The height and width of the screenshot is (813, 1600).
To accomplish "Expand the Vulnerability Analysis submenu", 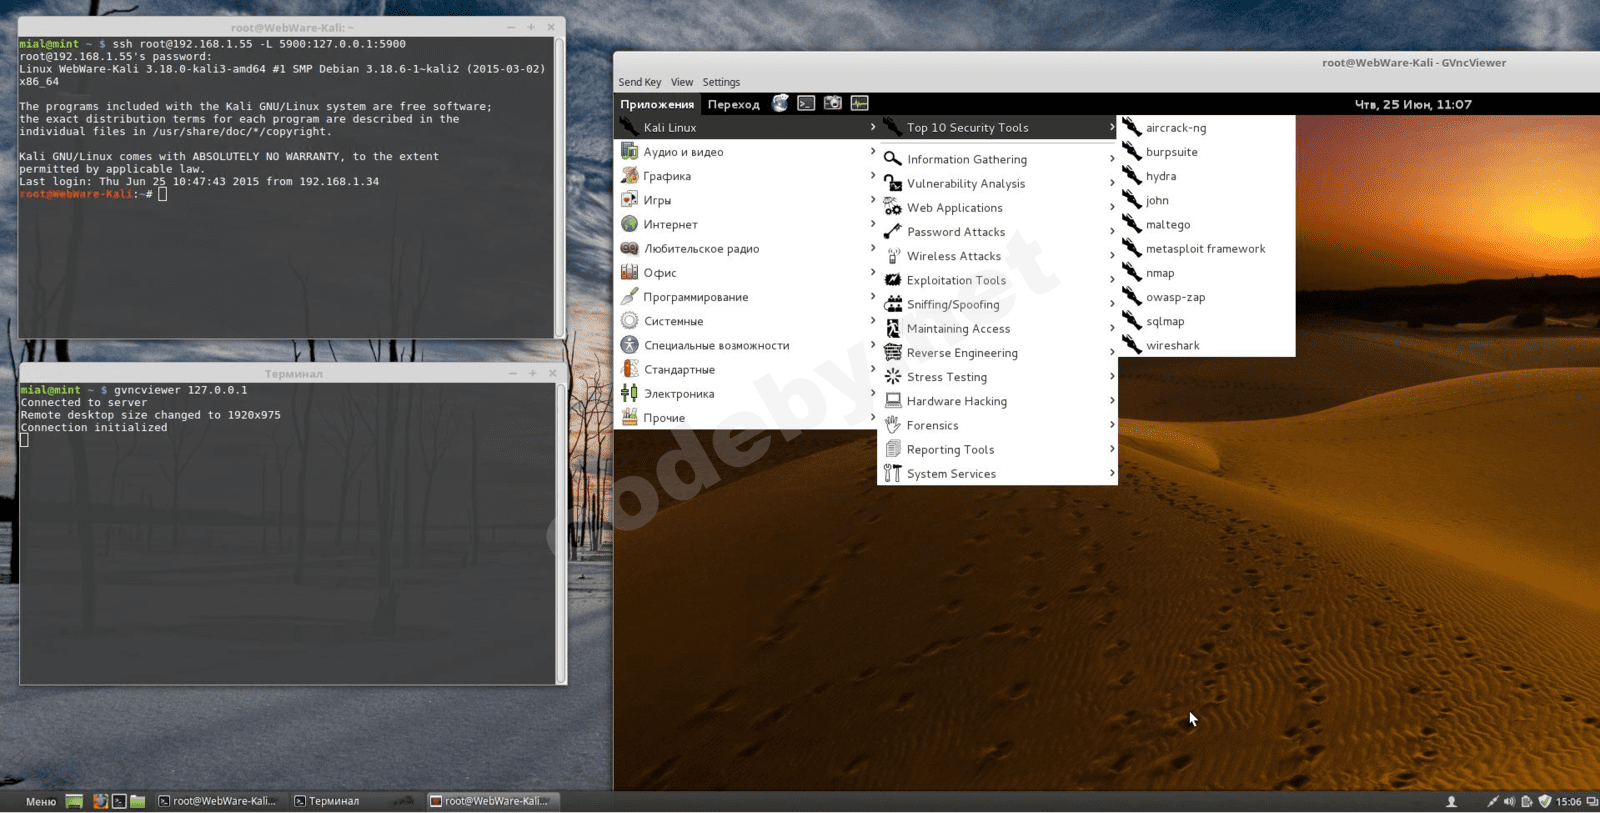I will coord(998,184).
